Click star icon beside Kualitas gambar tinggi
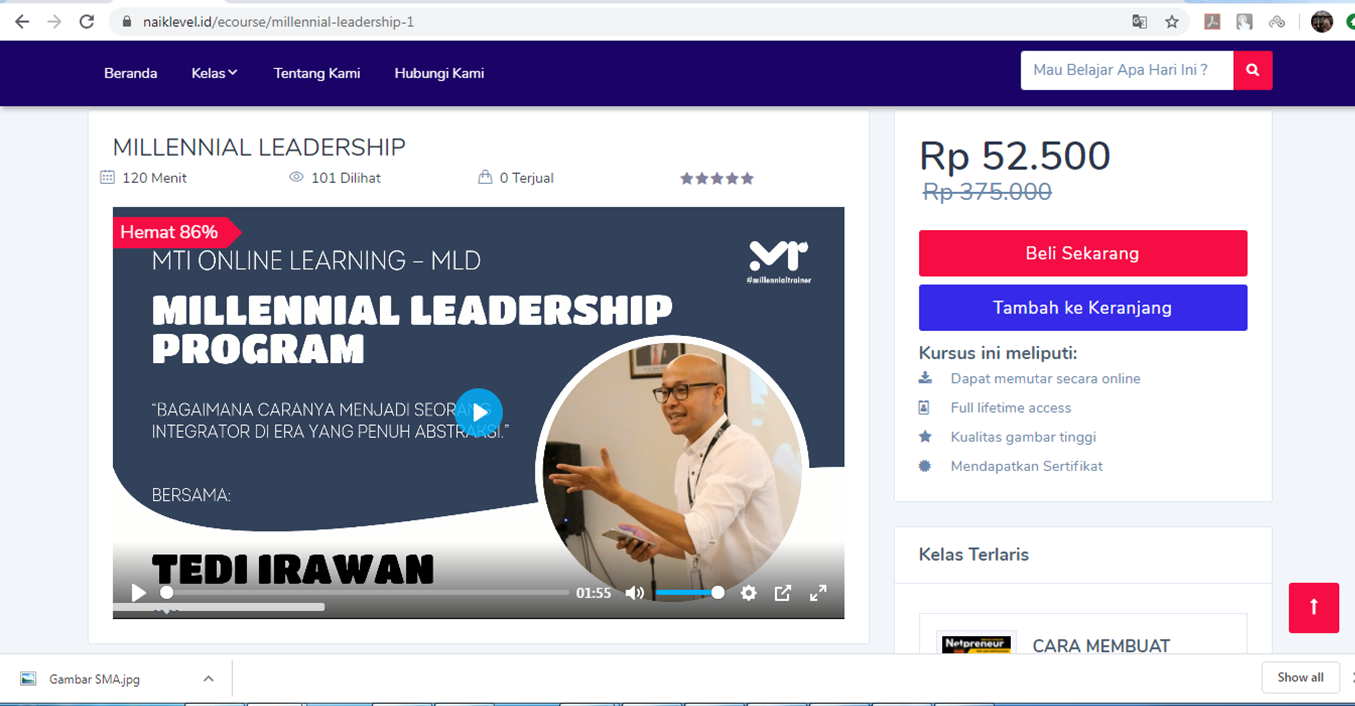The width and height of the screenshot is (1355, 706). 925,436
